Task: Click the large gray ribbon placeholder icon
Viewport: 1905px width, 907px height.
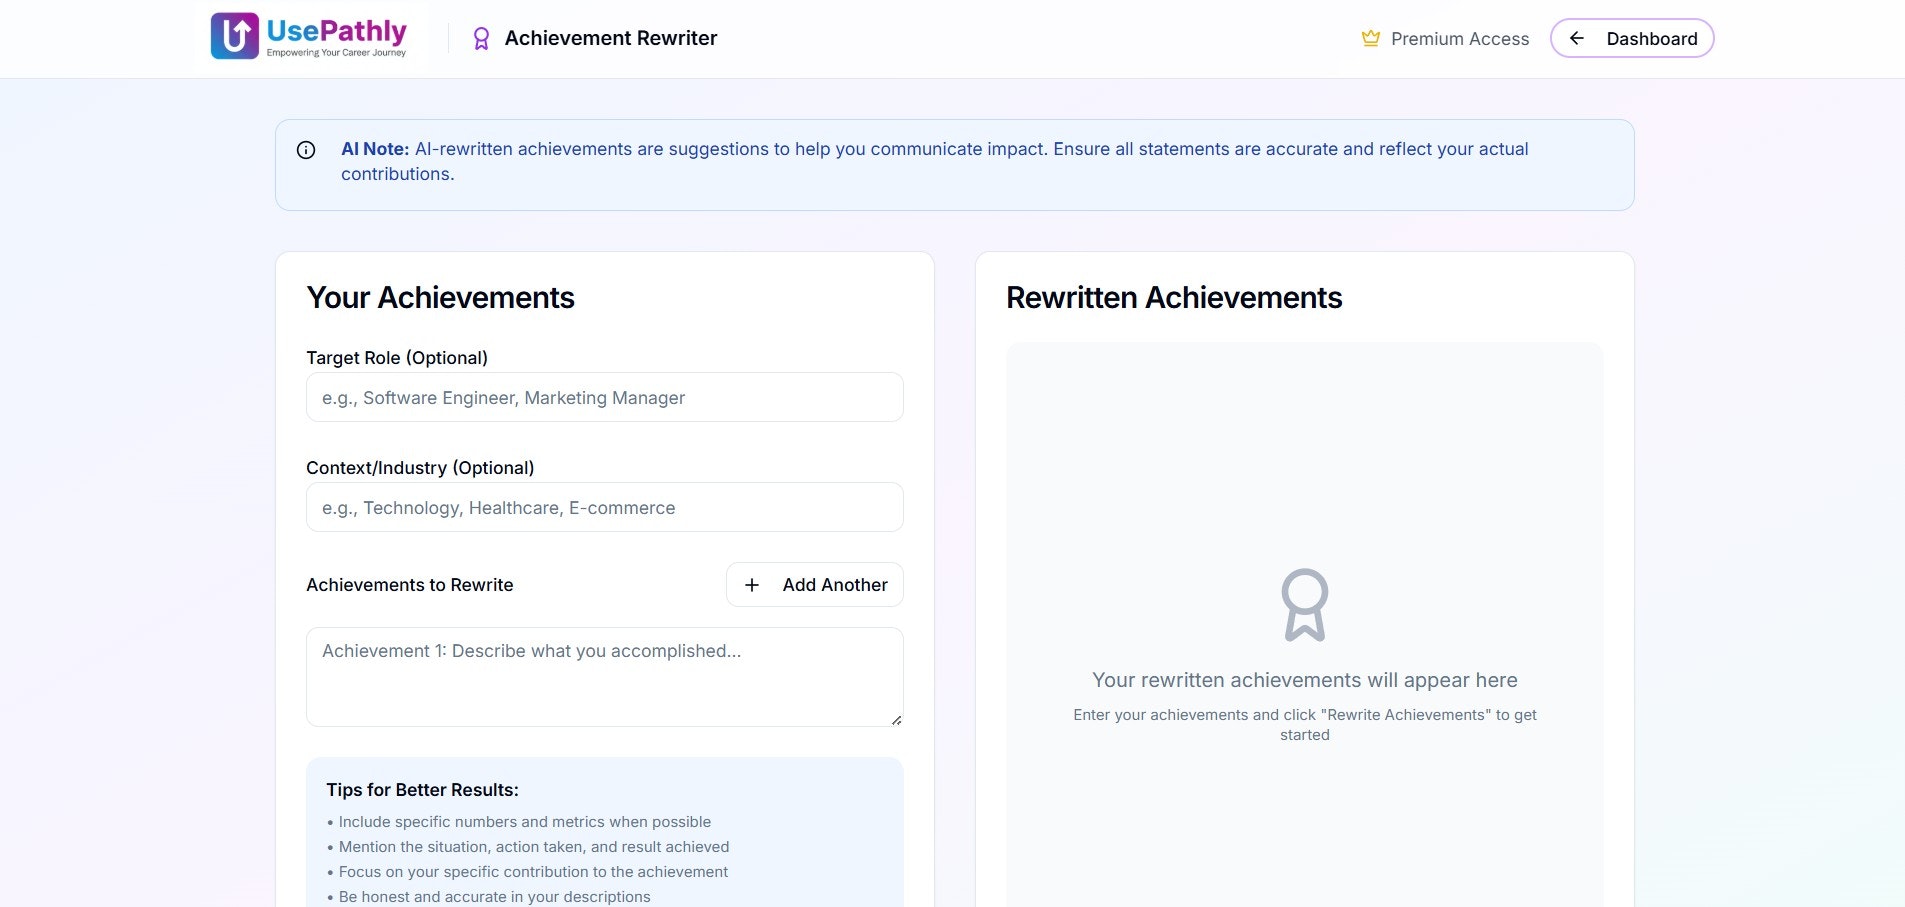Action: click(x=1305, y=605)
